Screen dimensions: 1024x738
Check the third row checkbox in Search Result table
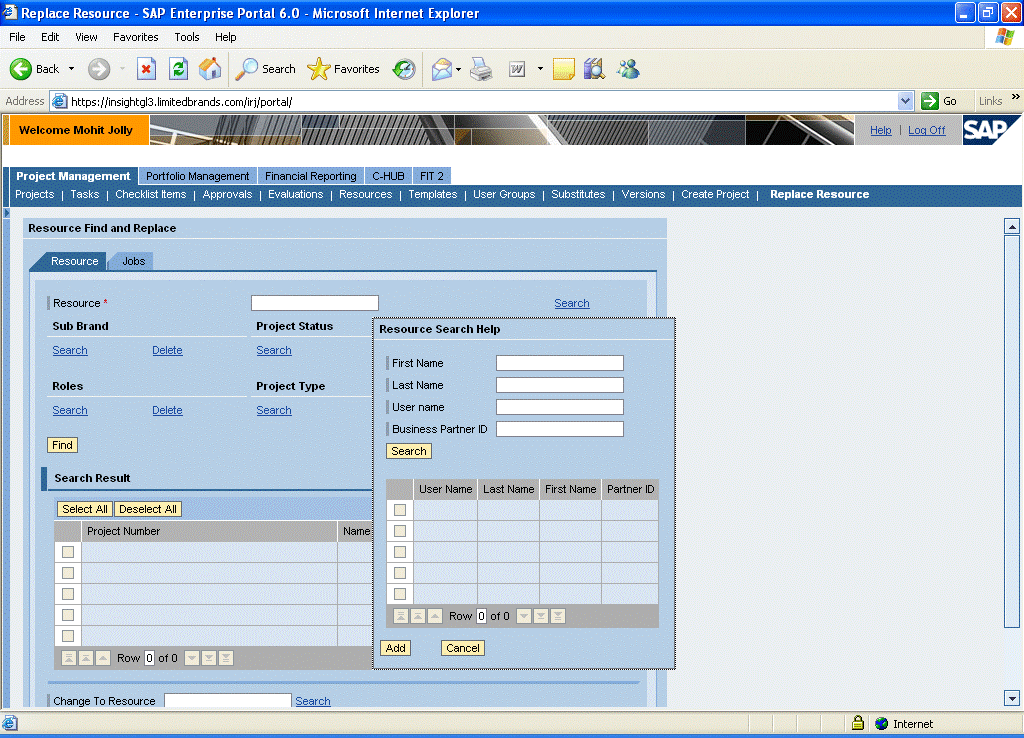68,594
